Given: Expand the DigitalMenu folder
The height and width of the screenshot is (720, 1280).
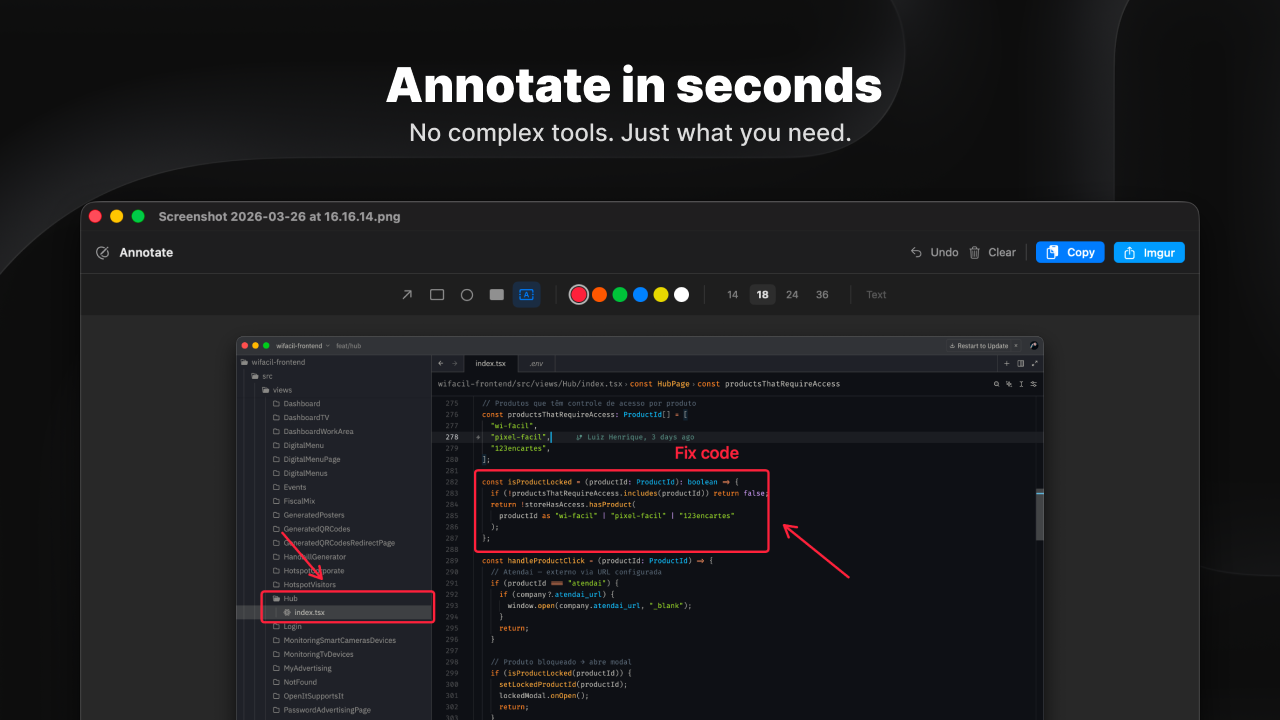Looking at the screenshot, I should click(x=298, y=445).
